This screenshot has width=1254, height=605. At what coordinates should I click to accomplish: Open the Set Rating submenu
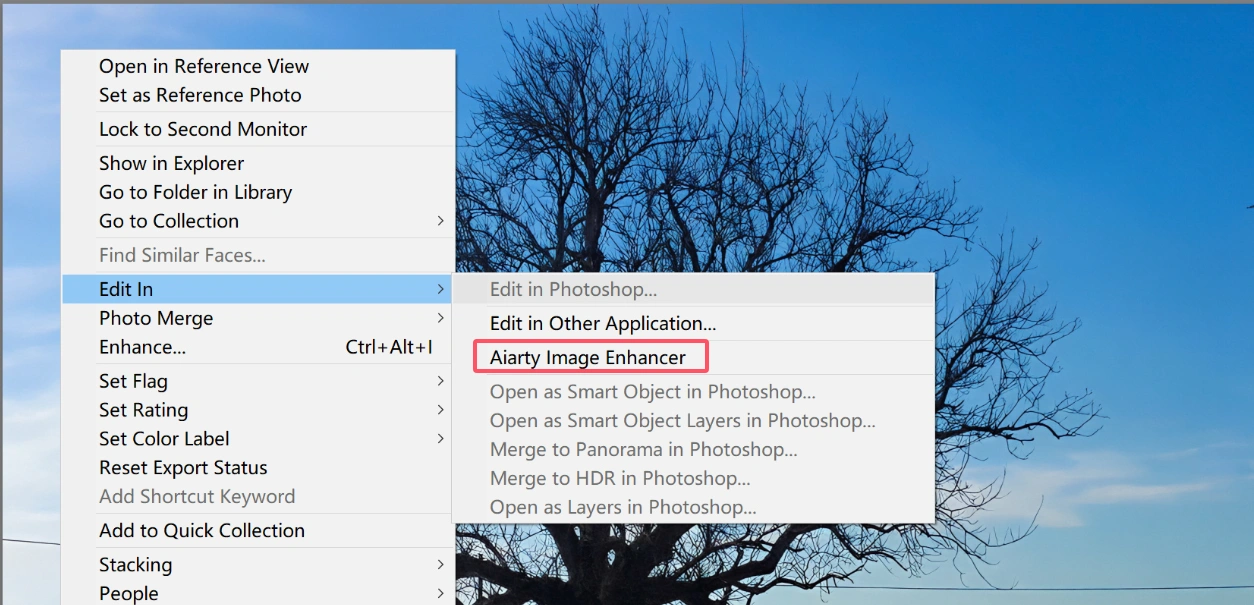click(x=258, y=410)
